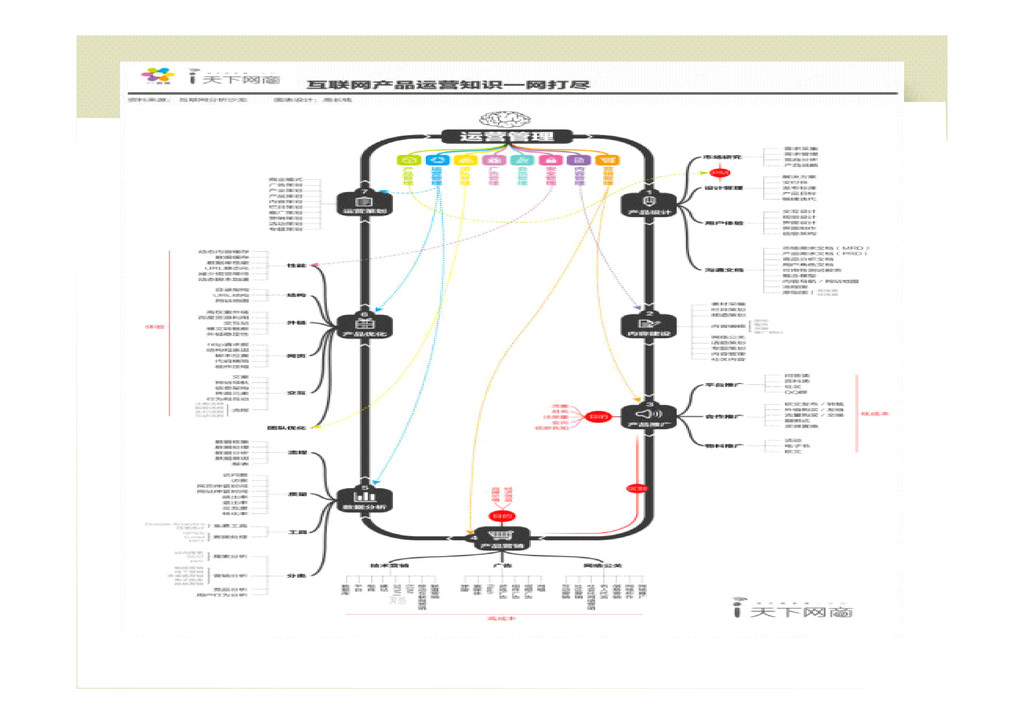Click the 广告 branch under 产品营销
This screenshot has height=724, width=1024.
(x=502, y=565)
